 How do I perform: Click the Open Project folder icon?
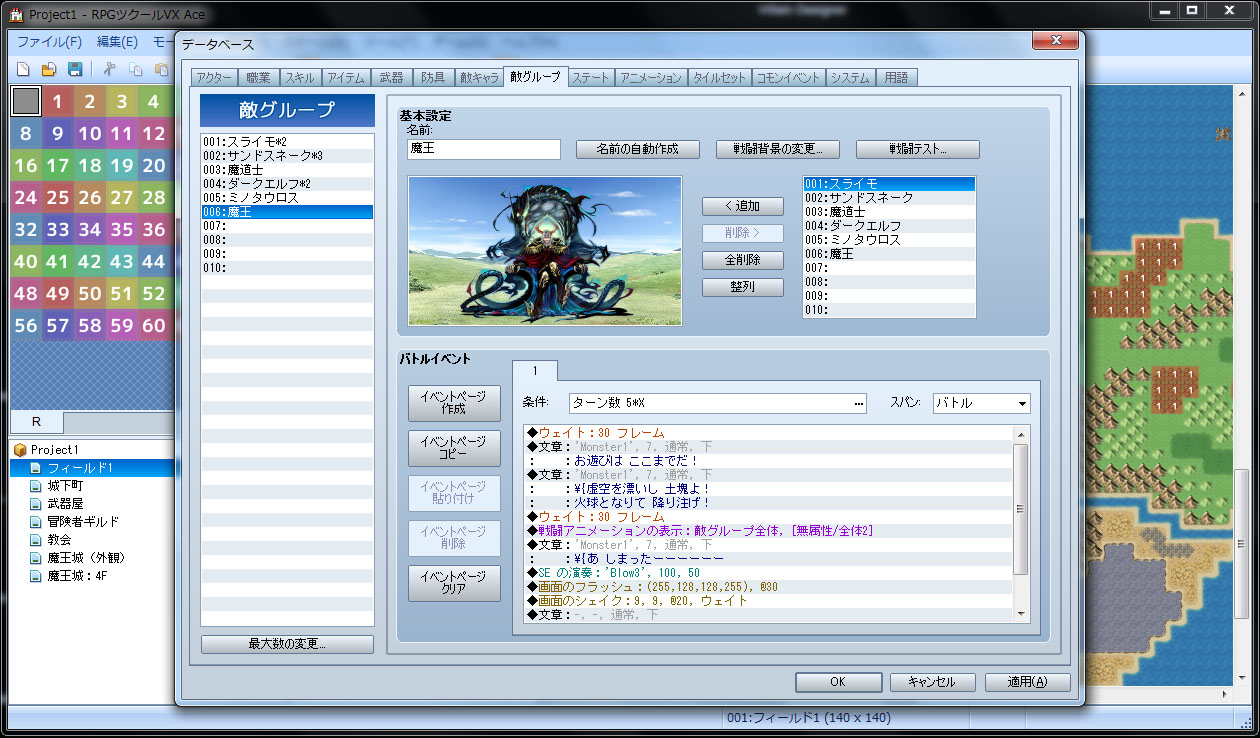coord(48,69)
